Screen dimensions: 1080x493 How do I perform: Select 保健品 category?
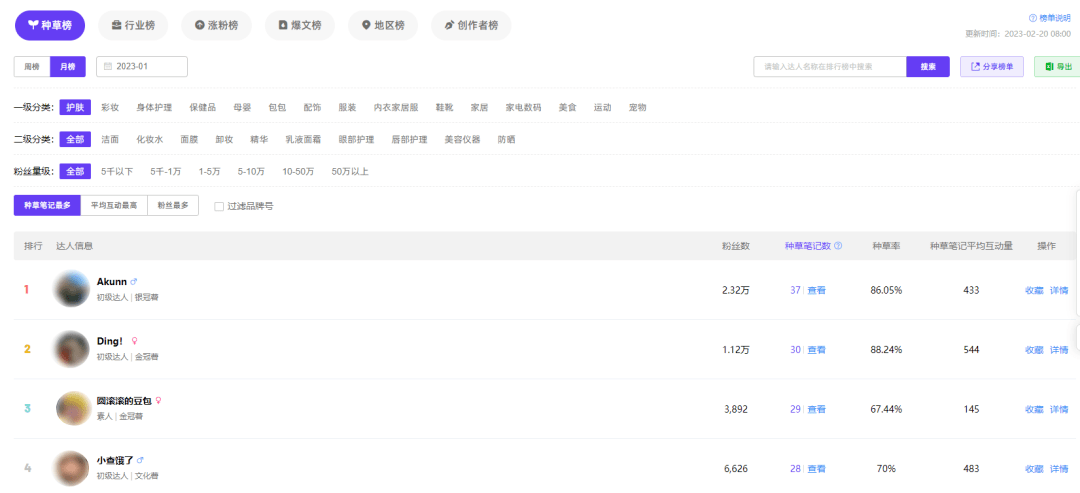pyautogui.click(x=203, y=107)
